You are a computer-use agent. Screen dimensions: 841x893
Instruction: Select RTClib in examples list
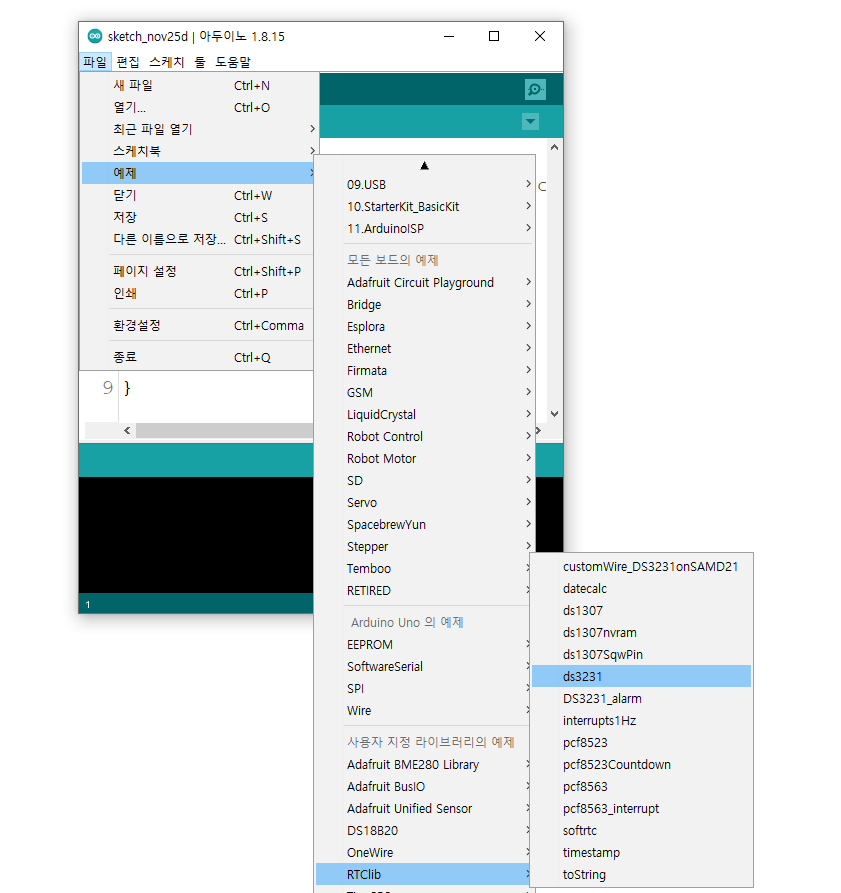(423, 875)
